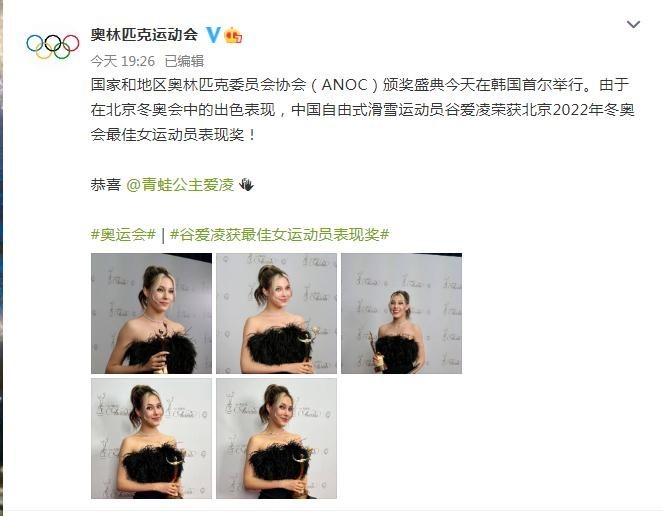Open the @青蛙公主爱凌 mention
This screenshot has width=663, height=516.
pyautogui.click(x=180, y=184)
